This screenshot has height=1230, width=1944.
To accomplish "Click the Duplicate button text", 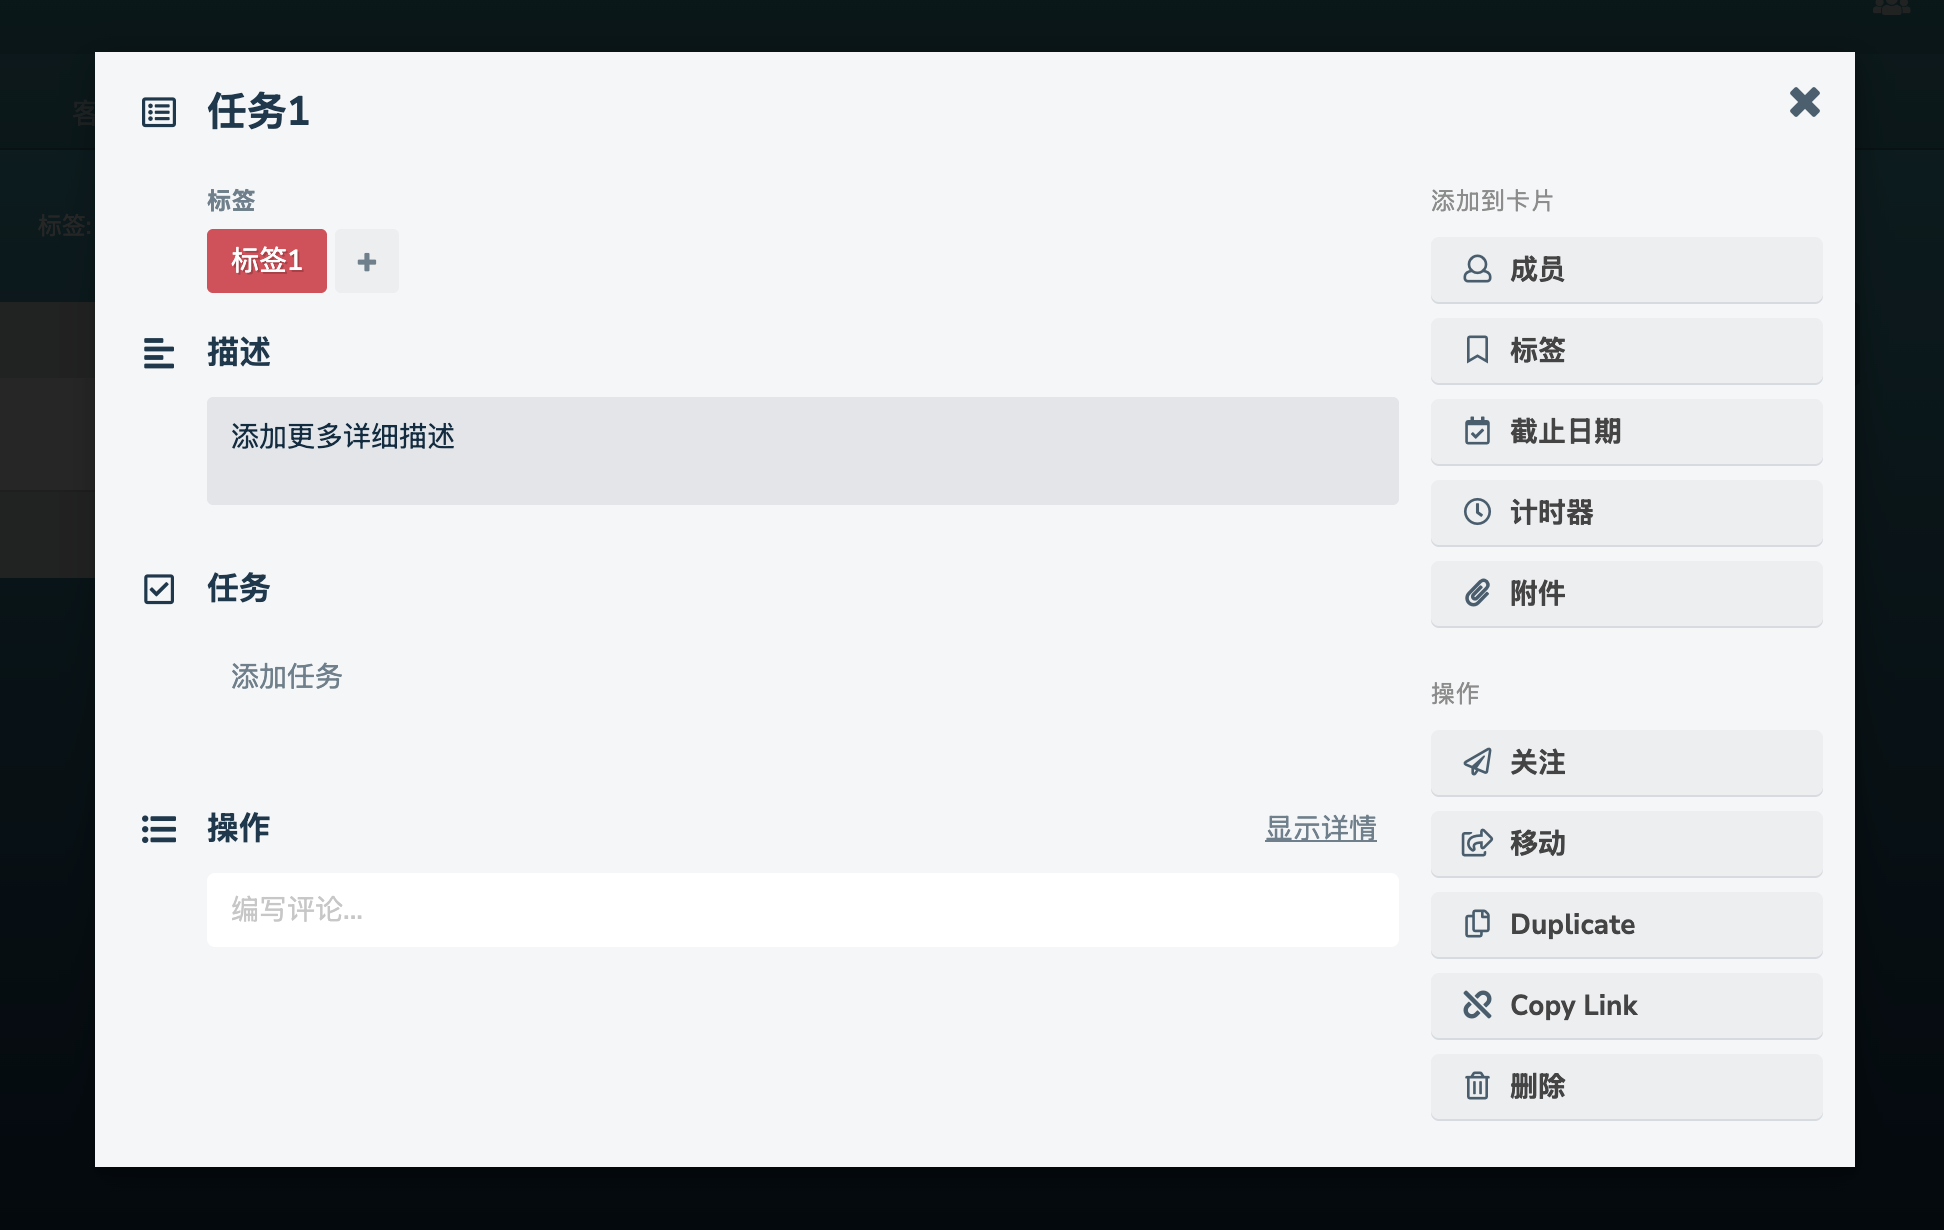I will pyautogui.click(x=1572, y=924).
